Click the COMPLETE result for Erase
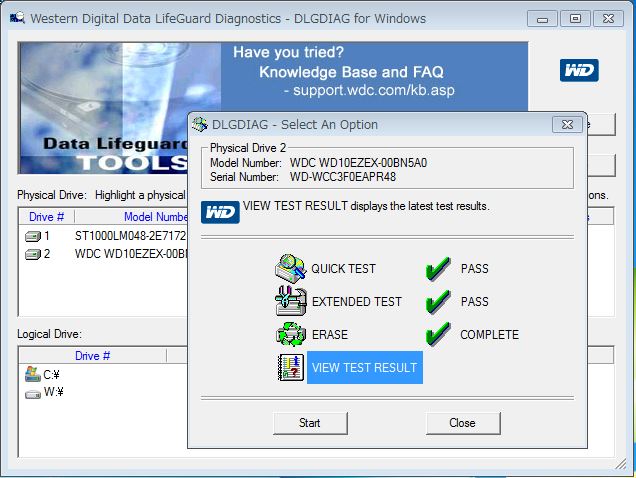This screenshot has width=636, height=478. pyautogui.click(x=490, y=335)
